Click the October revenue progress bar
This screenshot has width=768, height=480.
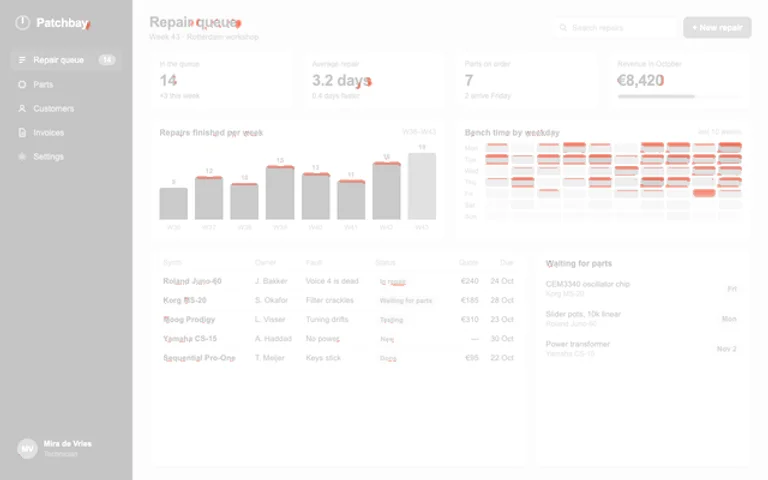click(x=679, y=96)
